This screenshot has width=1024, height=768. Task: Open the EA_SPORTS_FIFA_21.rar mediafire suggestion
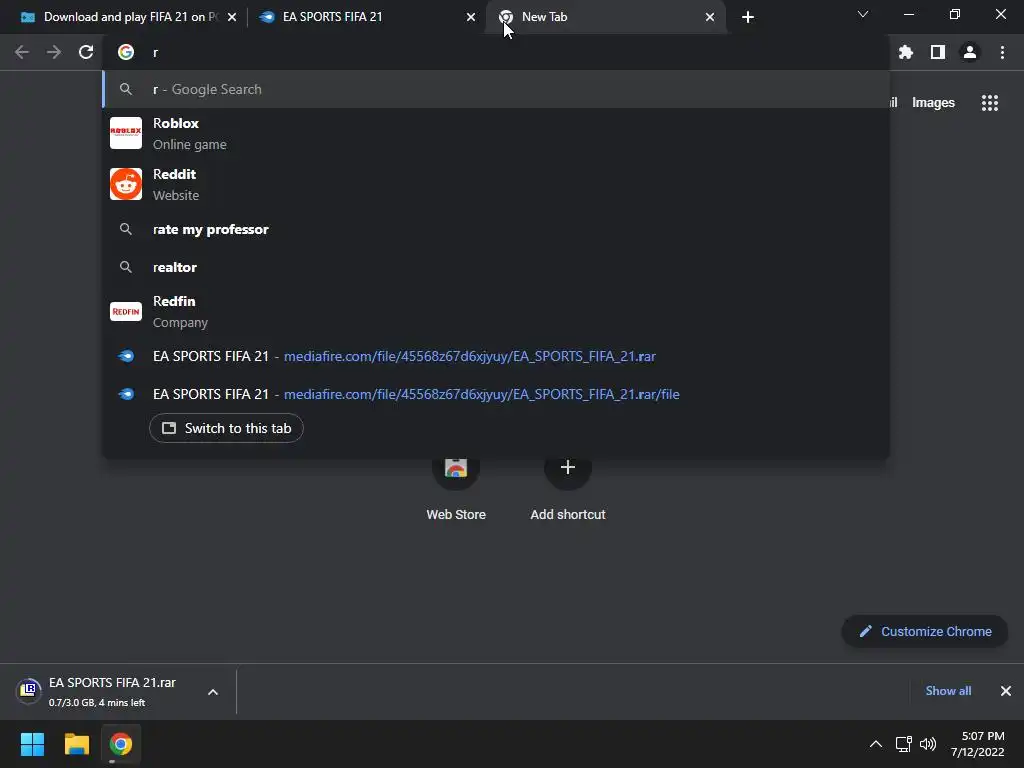pos(496,356)
